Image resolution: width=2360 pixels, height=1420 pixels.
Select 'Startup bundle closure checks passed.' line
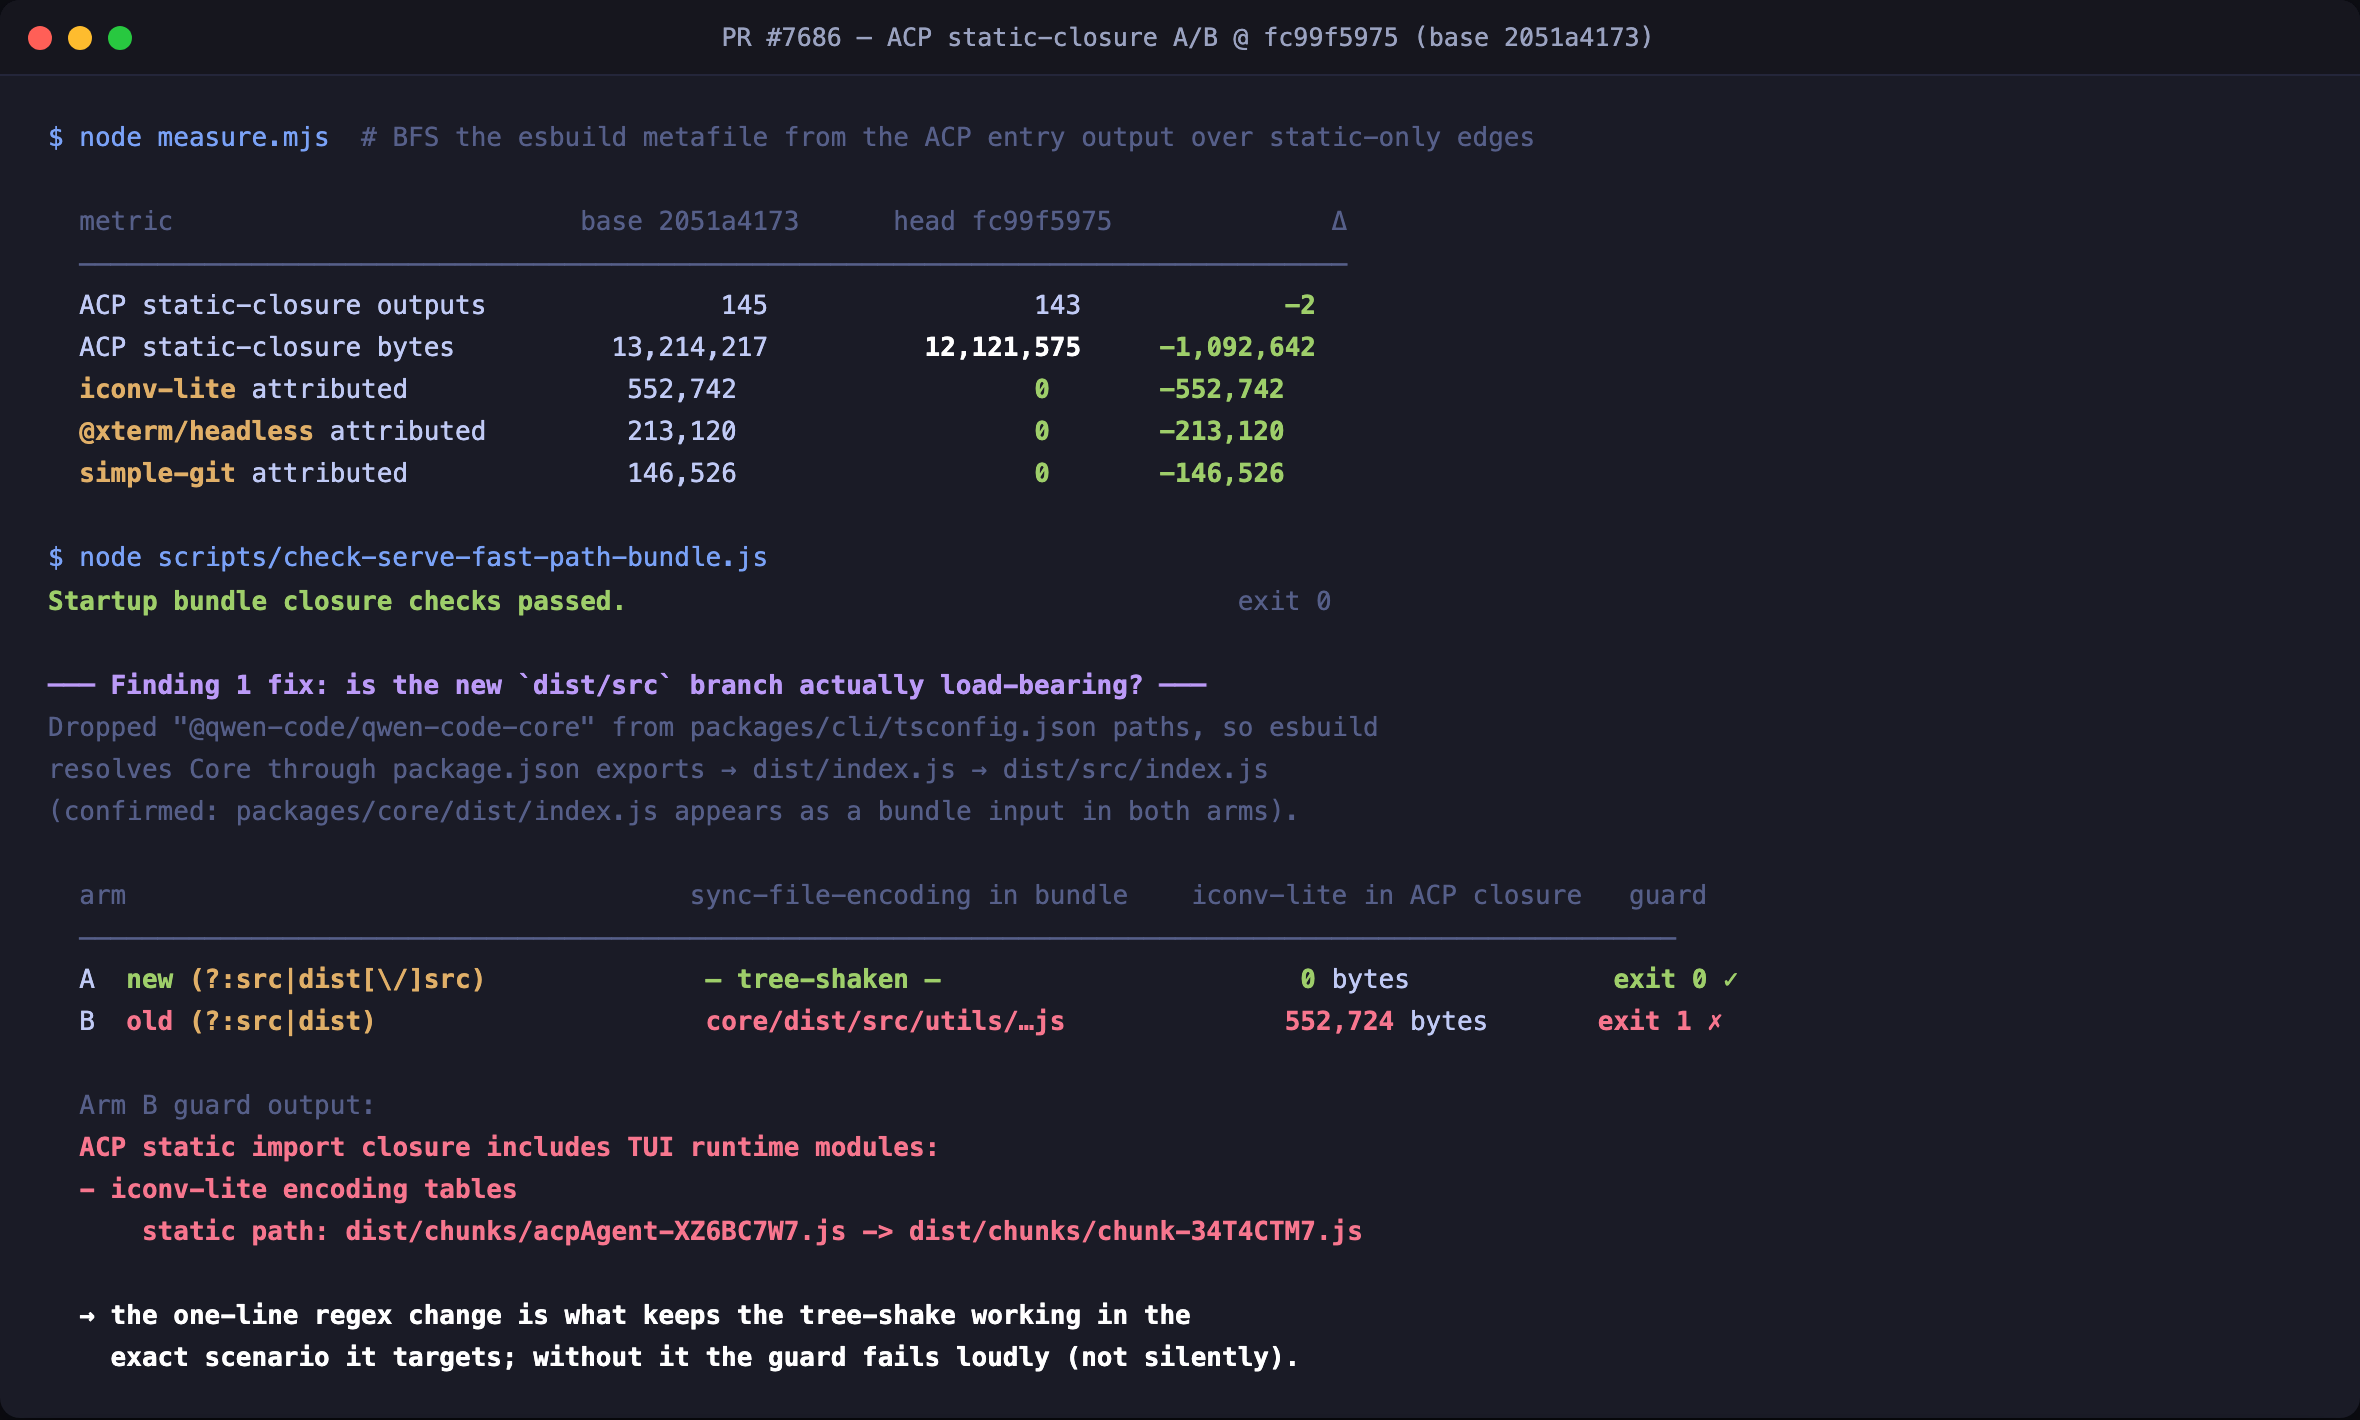click(x=337, y=601)
